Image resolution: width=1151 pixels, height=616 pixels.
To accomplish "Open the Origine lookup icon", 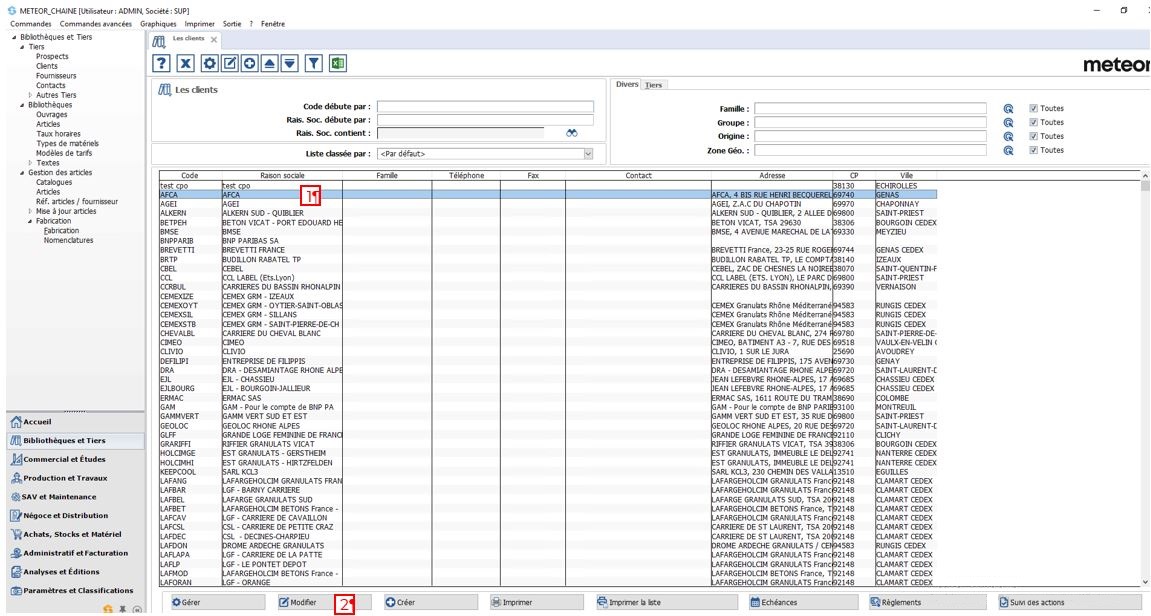I will tap(1009, 137).
